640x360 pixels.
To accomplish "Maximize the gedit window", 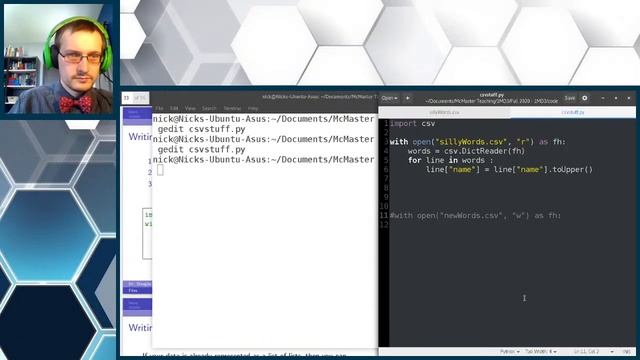I will click(x=616, y=98).
